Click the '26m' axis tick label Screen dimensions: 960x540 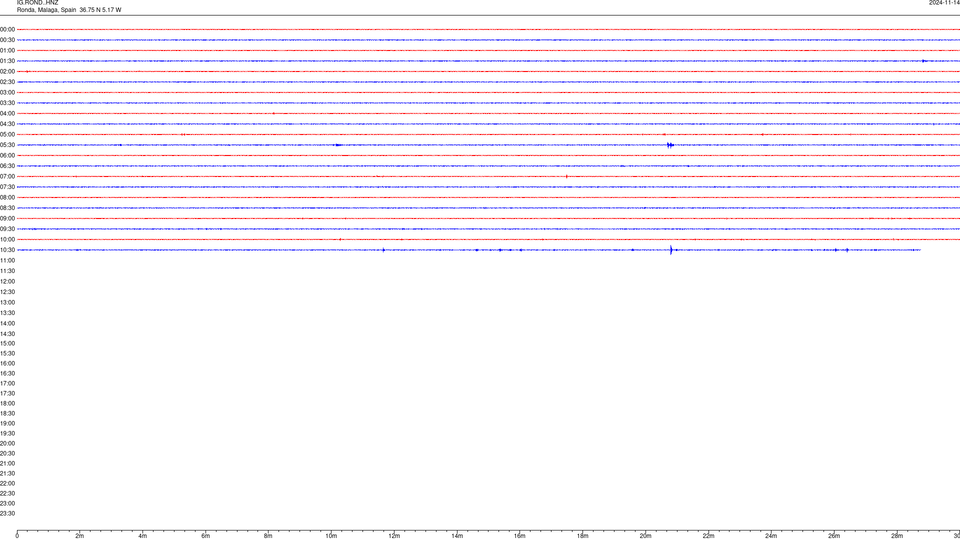(x=834, y=536)
